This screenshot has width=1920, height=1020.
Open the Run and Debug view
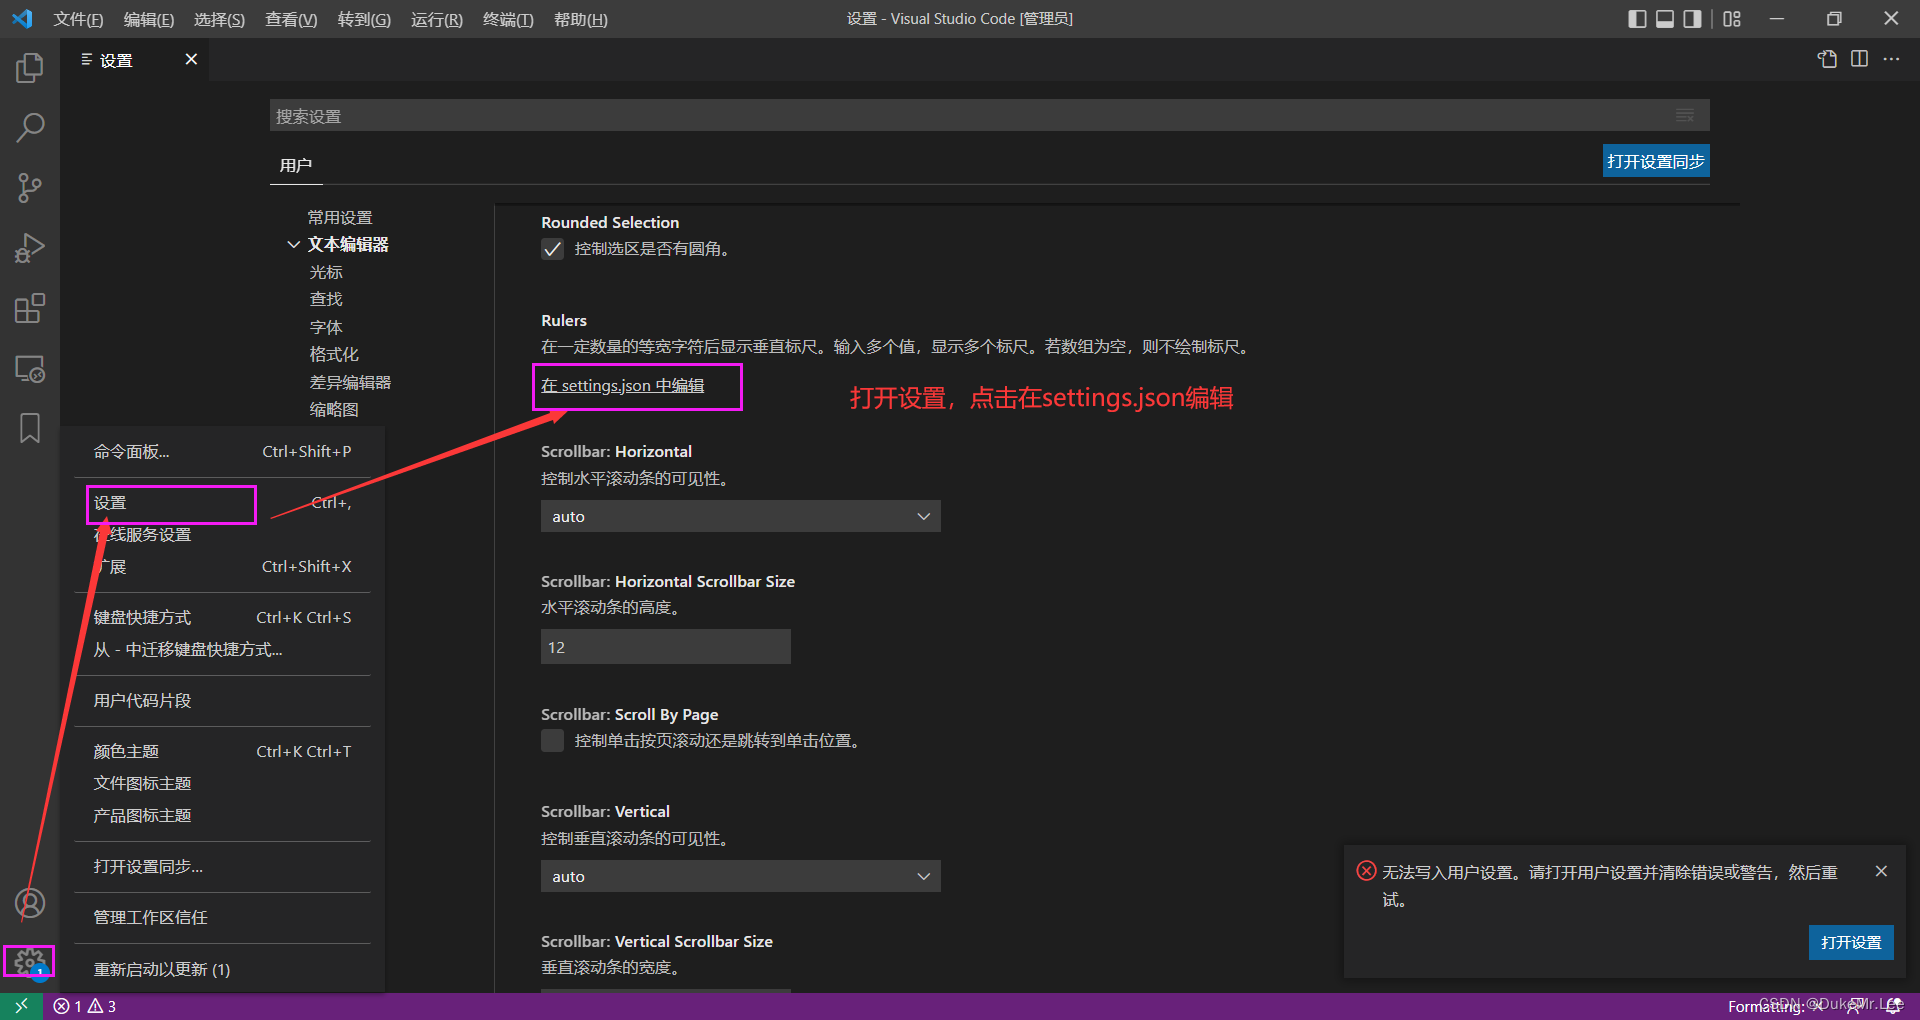click(30, 248)
